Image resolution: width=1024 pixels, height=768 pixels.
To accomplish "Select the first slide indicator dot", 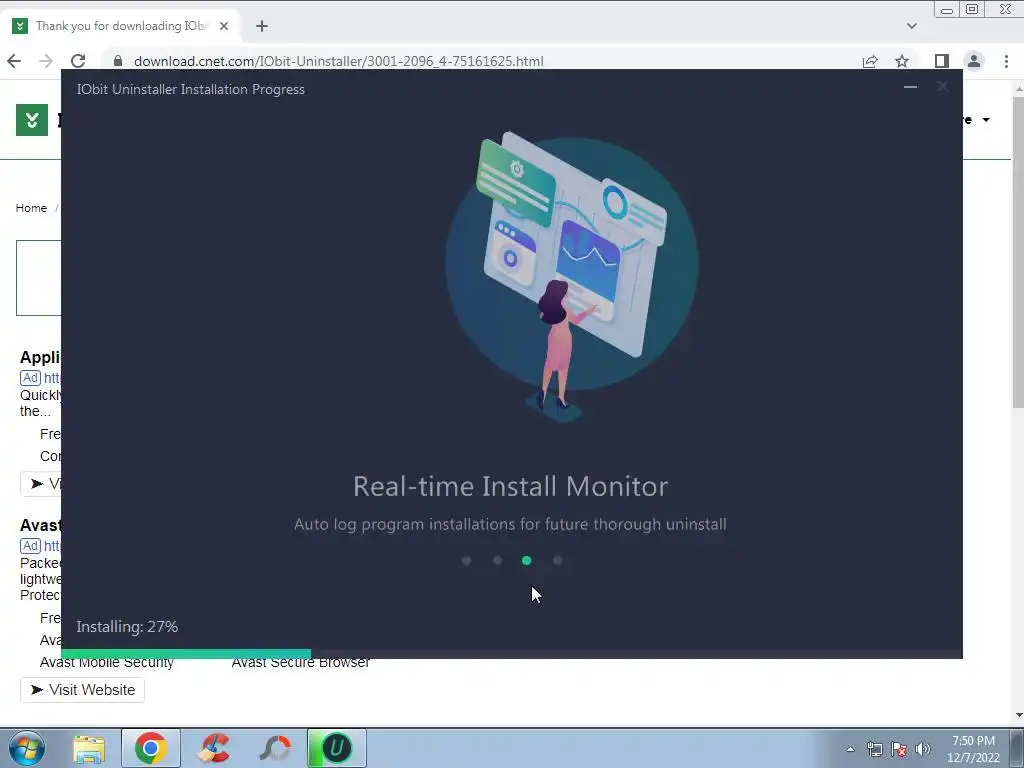I will click(466, 560).
